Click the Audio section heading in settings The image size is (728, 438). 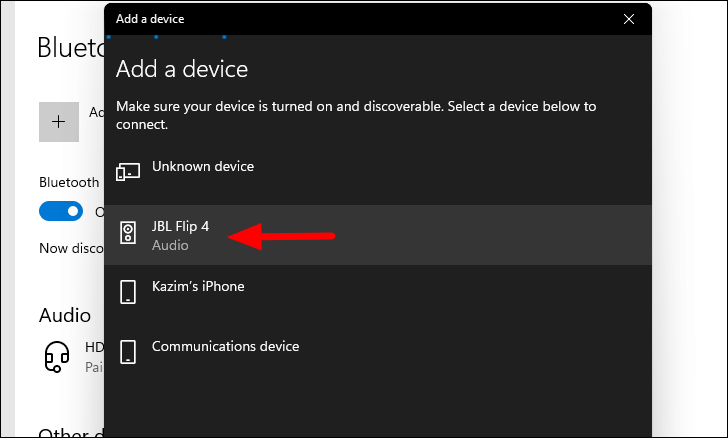point(65,315)
